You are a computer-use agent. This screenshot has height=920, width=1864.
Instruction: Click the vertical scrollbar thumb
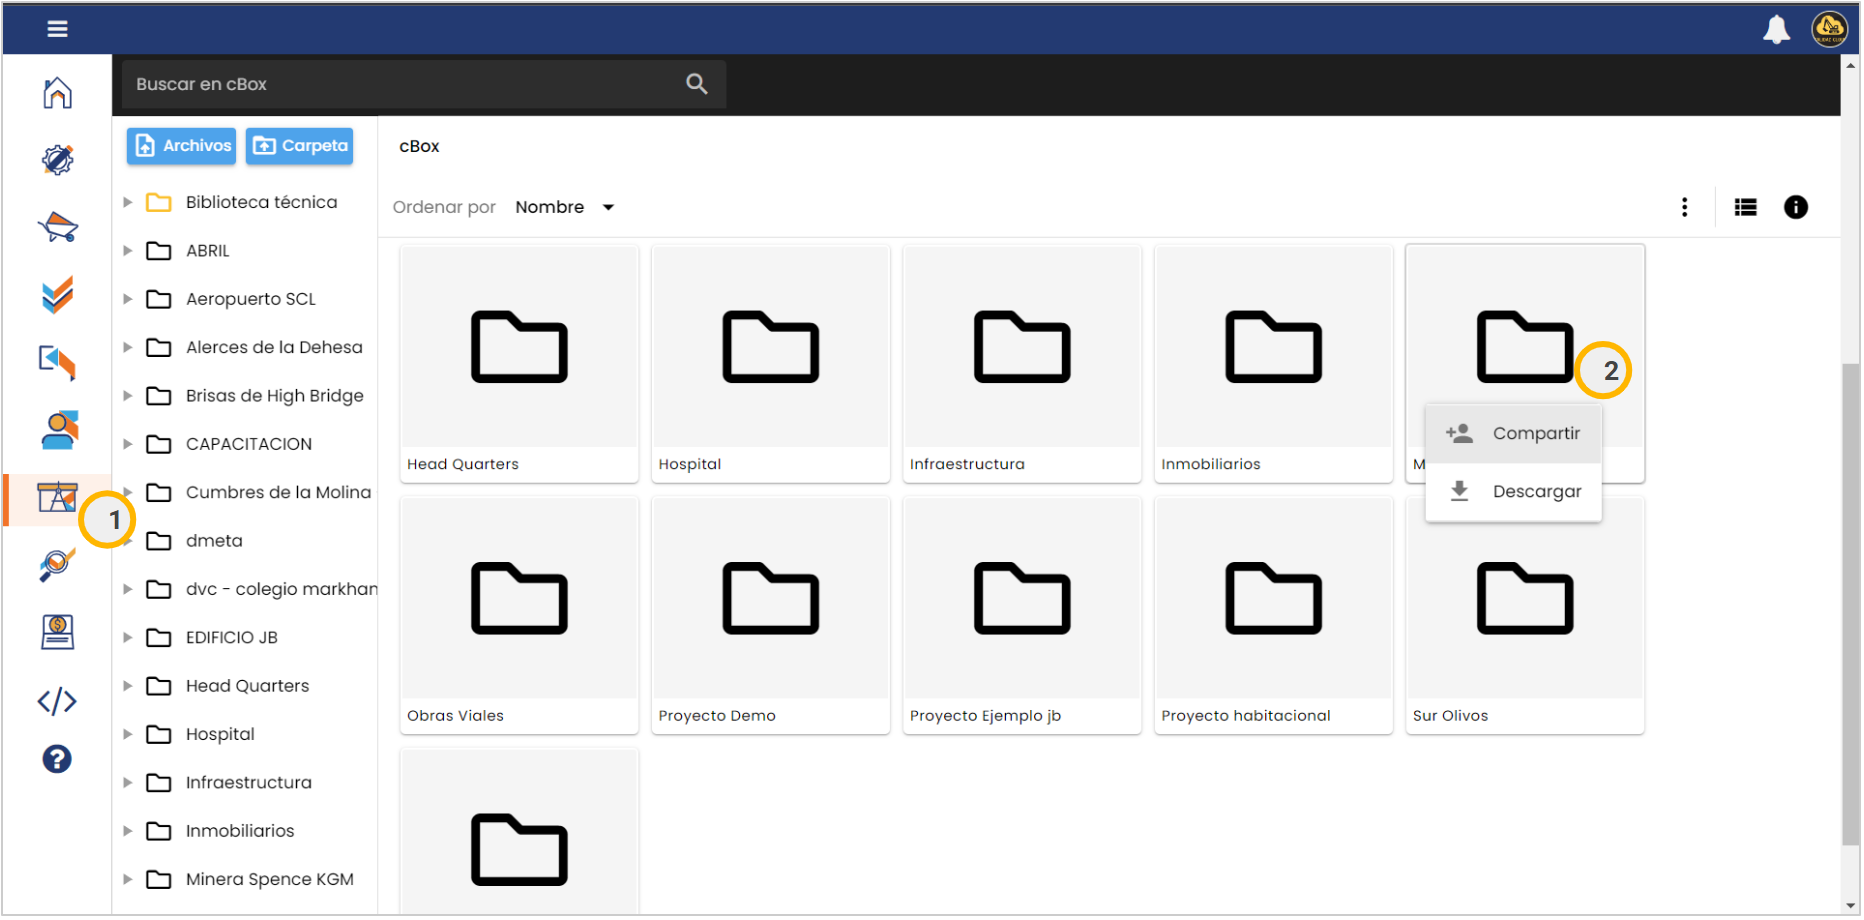1851,605
